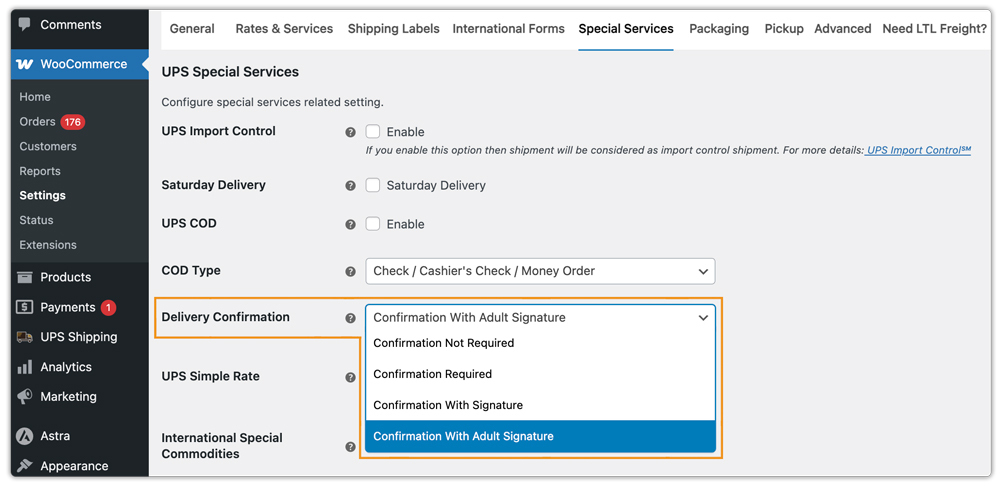Click the Comments speech bubble icon
The height and width of the screenshot is (486, 1000).
click(25, 25)
